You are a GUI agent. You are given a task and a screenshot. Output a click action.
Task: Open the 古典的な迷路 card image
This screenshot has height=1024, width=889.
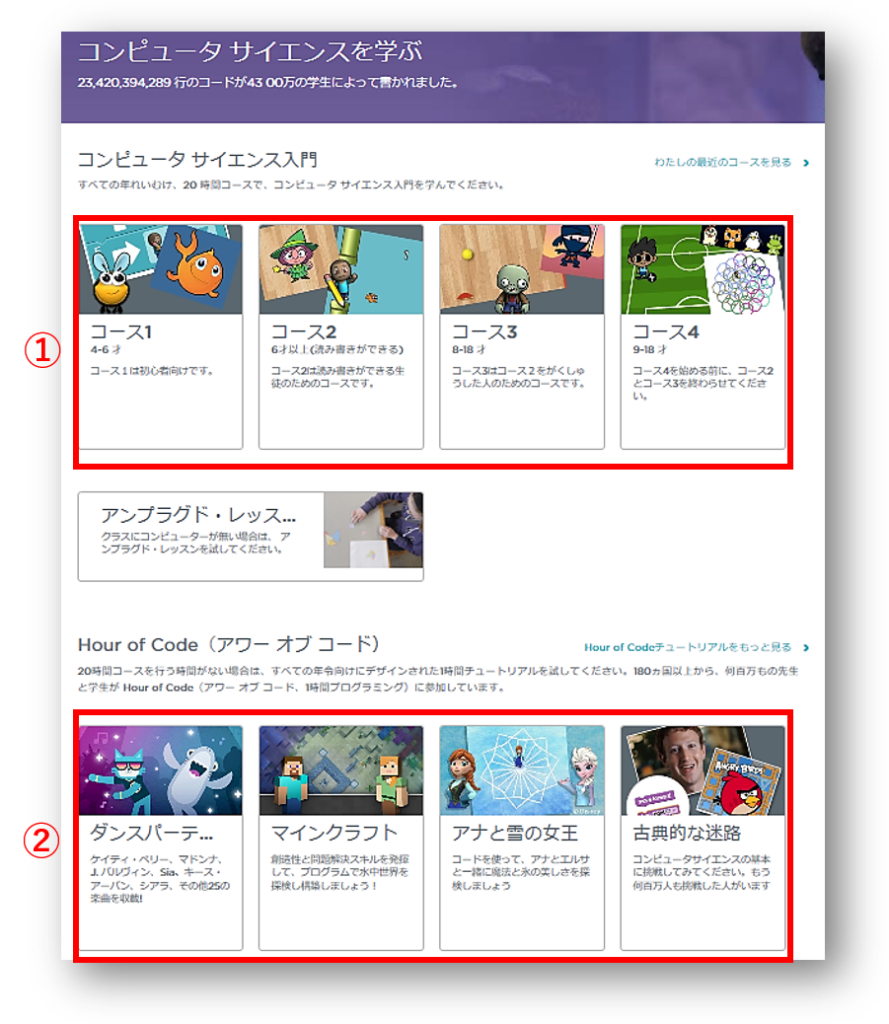703,771
